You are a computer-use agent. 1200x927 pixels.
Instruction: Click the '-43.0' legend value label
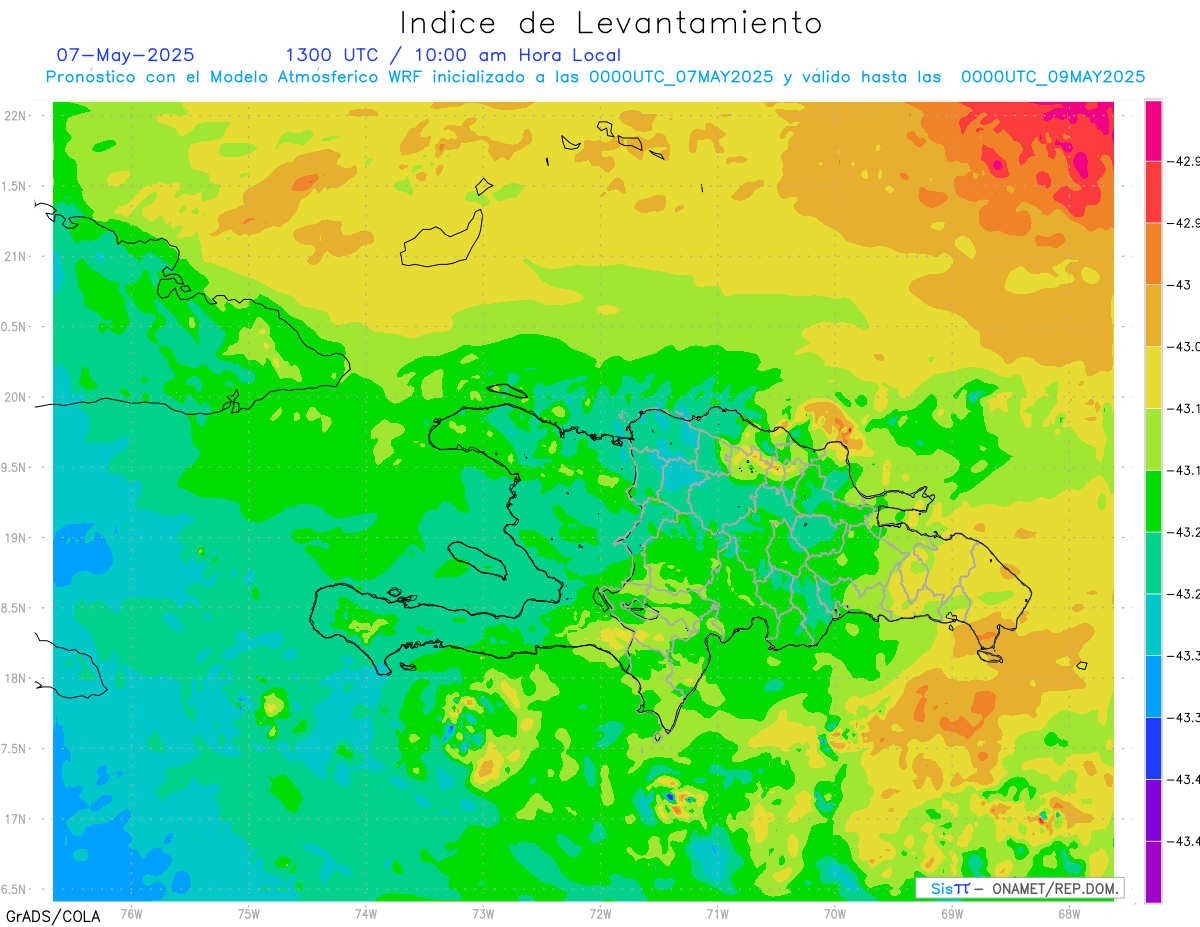tap(1184, 347)
